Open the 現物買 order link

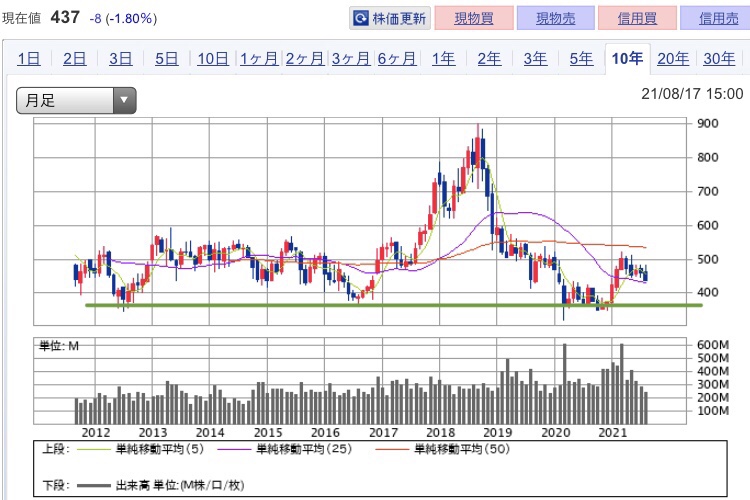point(474,19)
